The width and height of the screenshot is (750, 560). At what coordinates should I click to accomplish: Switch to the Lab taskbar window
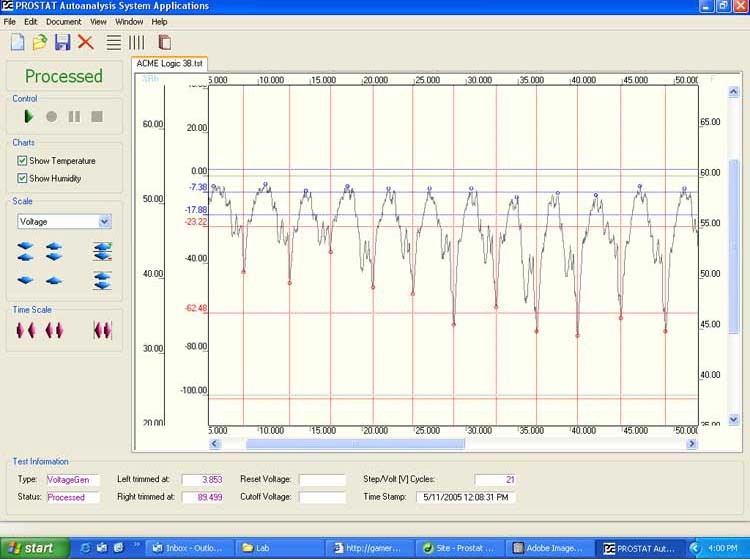[x=280, y=548]
